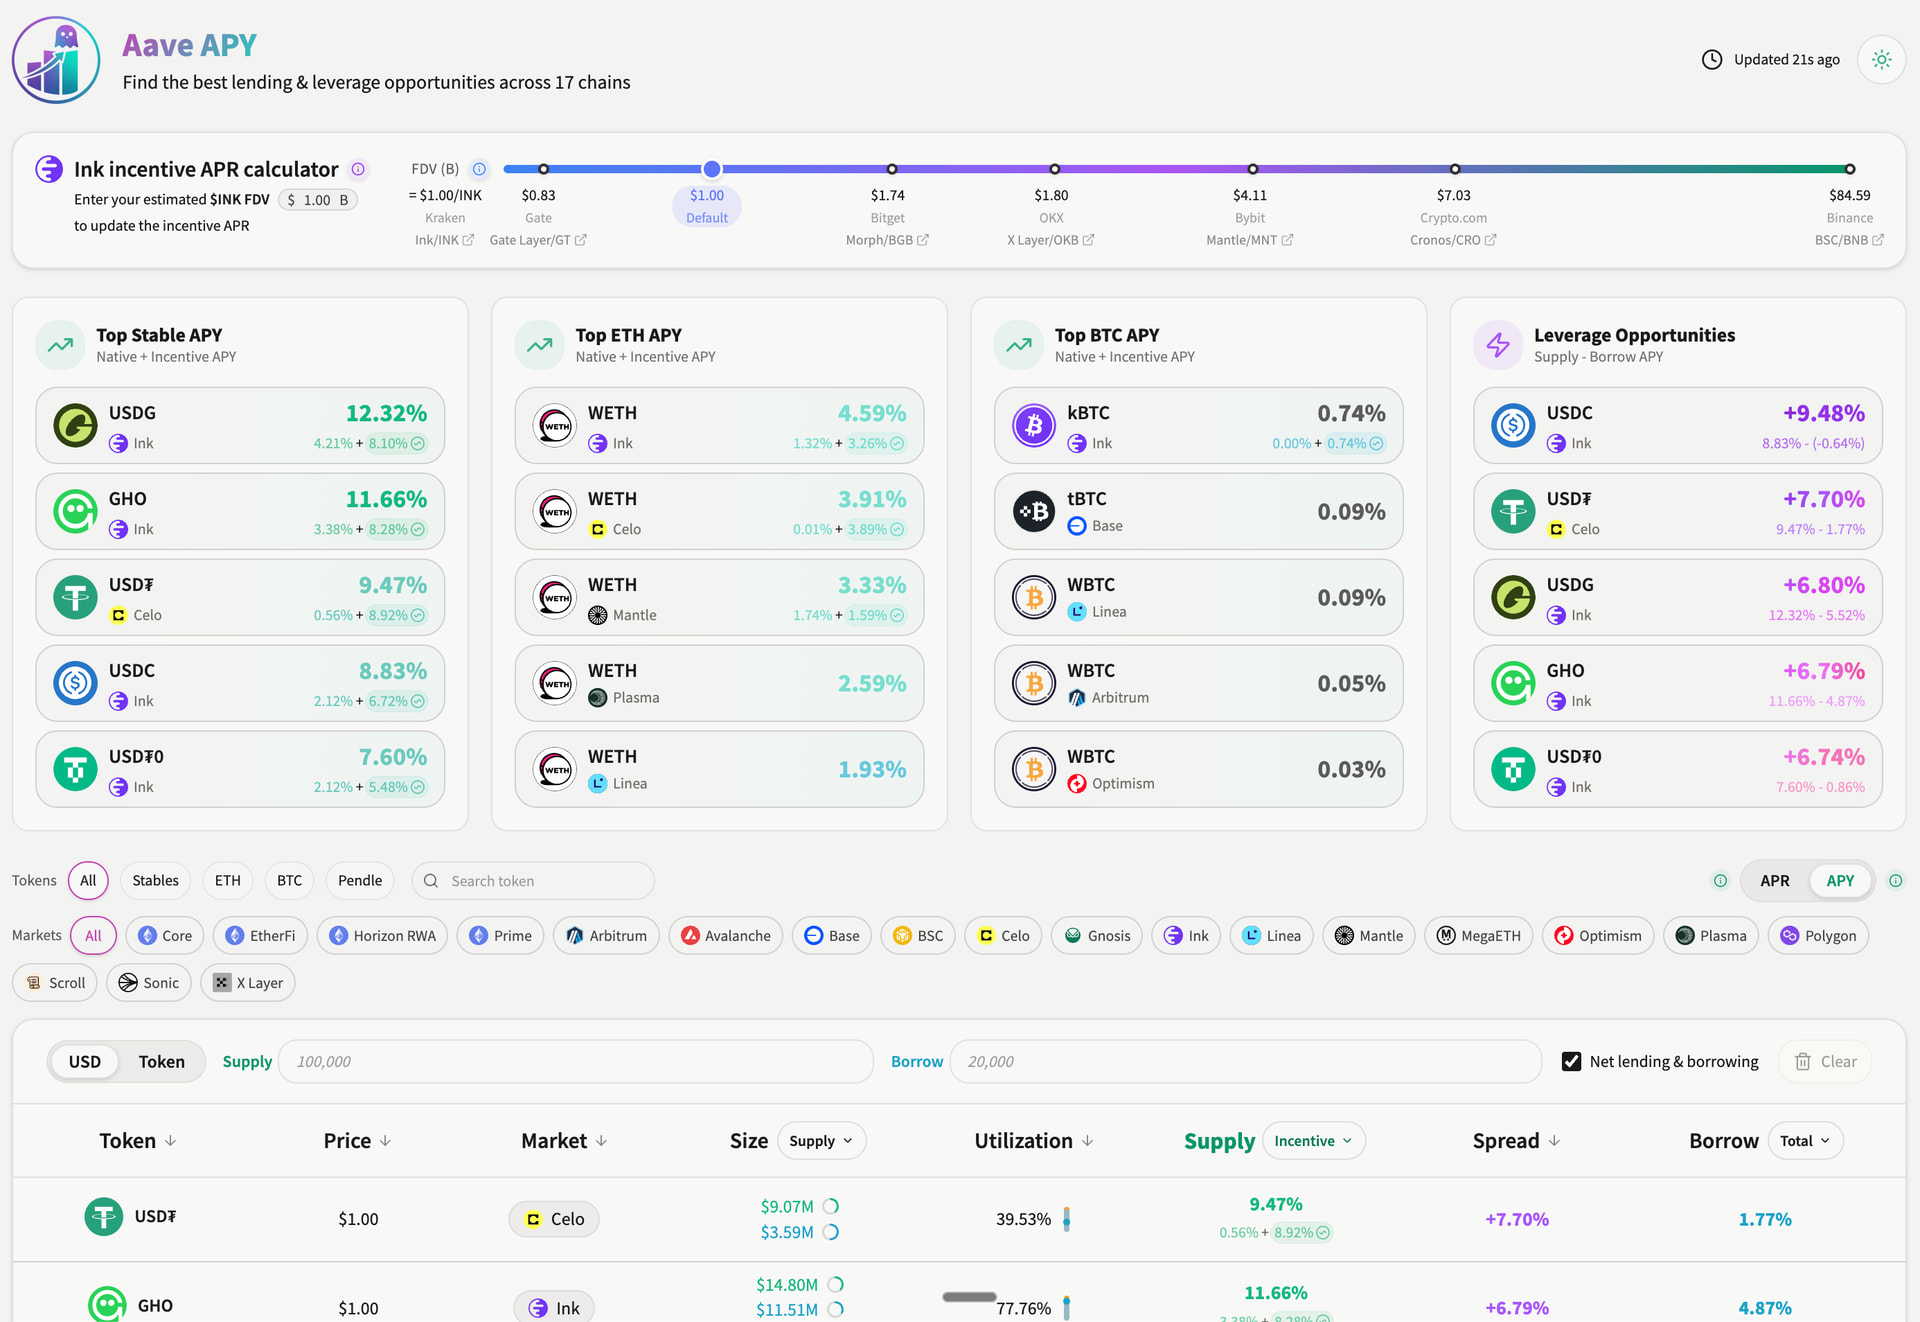The image size is (1920, 1322).
Task: Open the Cronos/CRO external link icon
Action: [x=1490, y=240]
